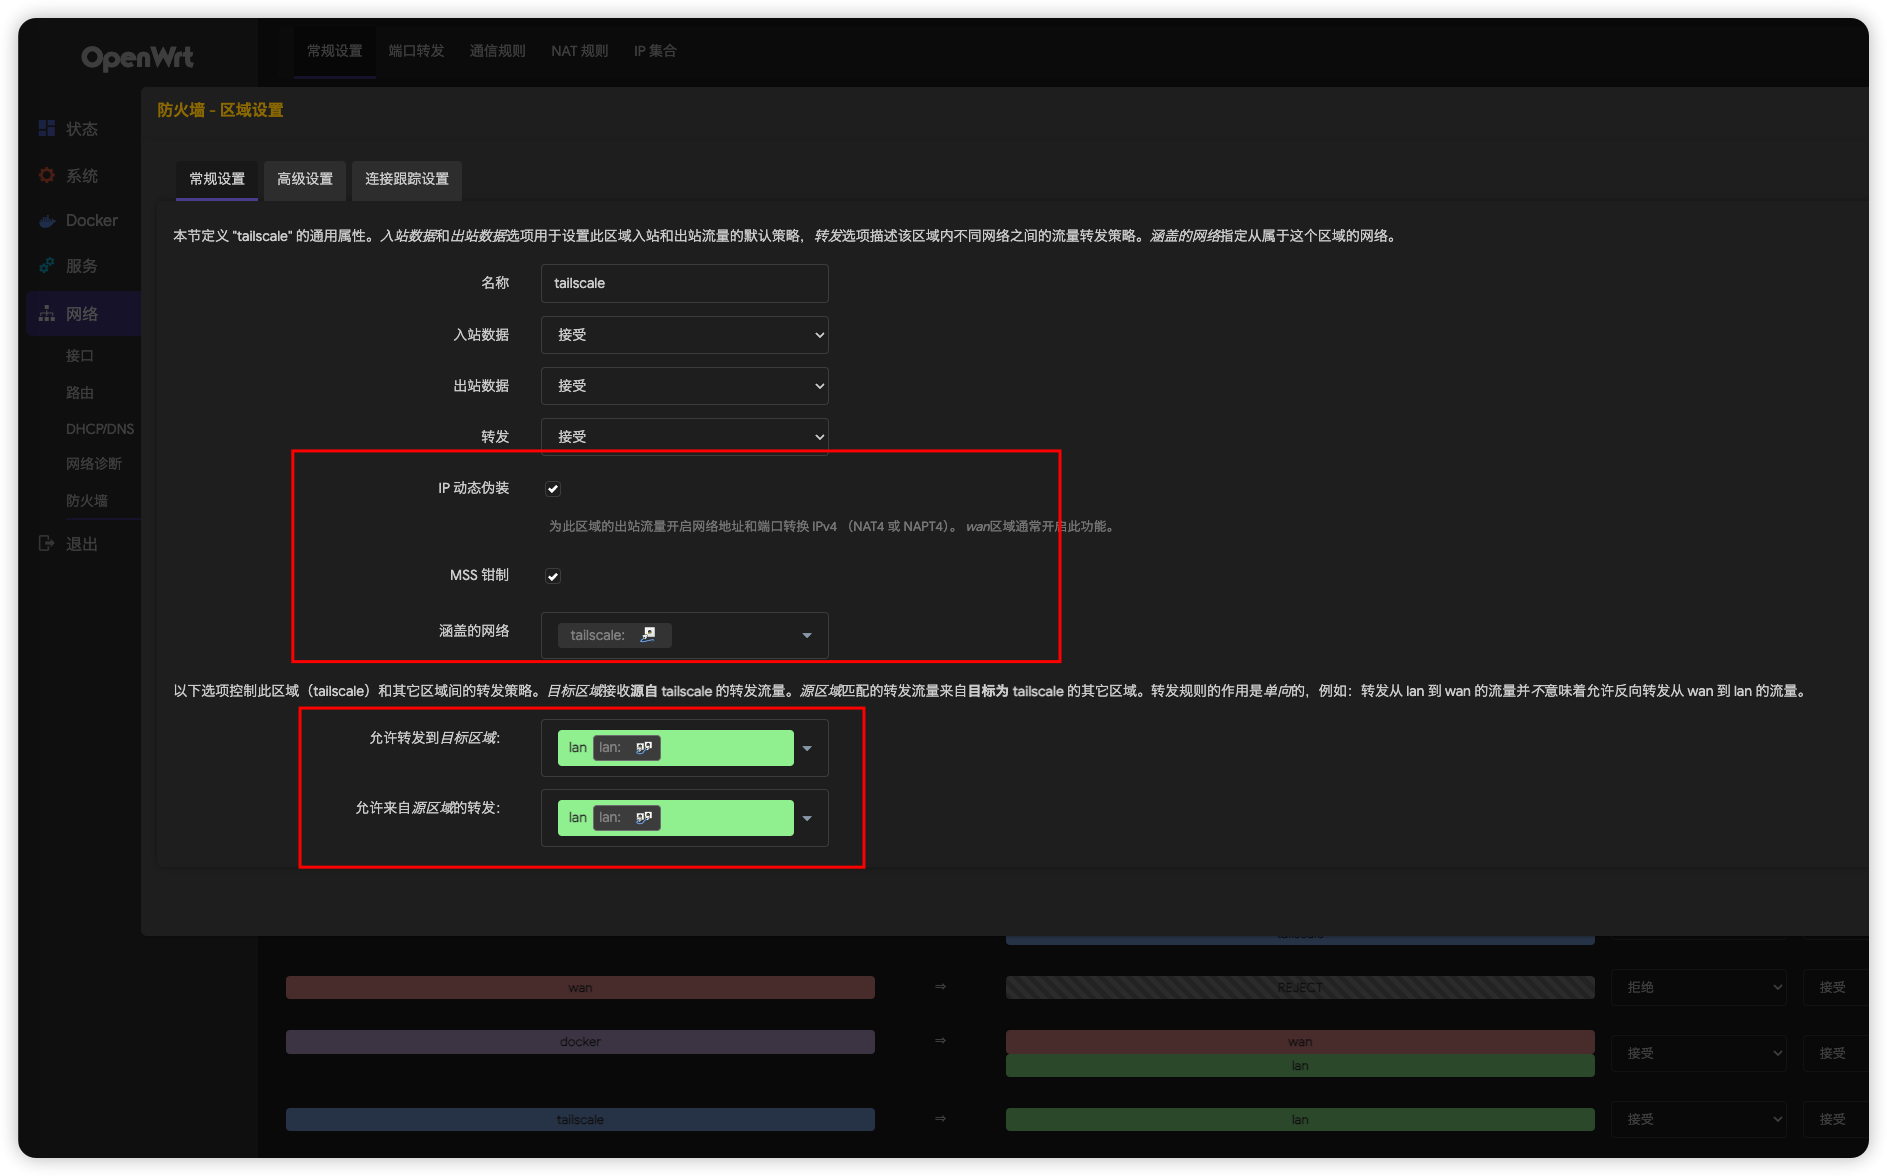Click the zone name input field with tailscale

(684, 283)
